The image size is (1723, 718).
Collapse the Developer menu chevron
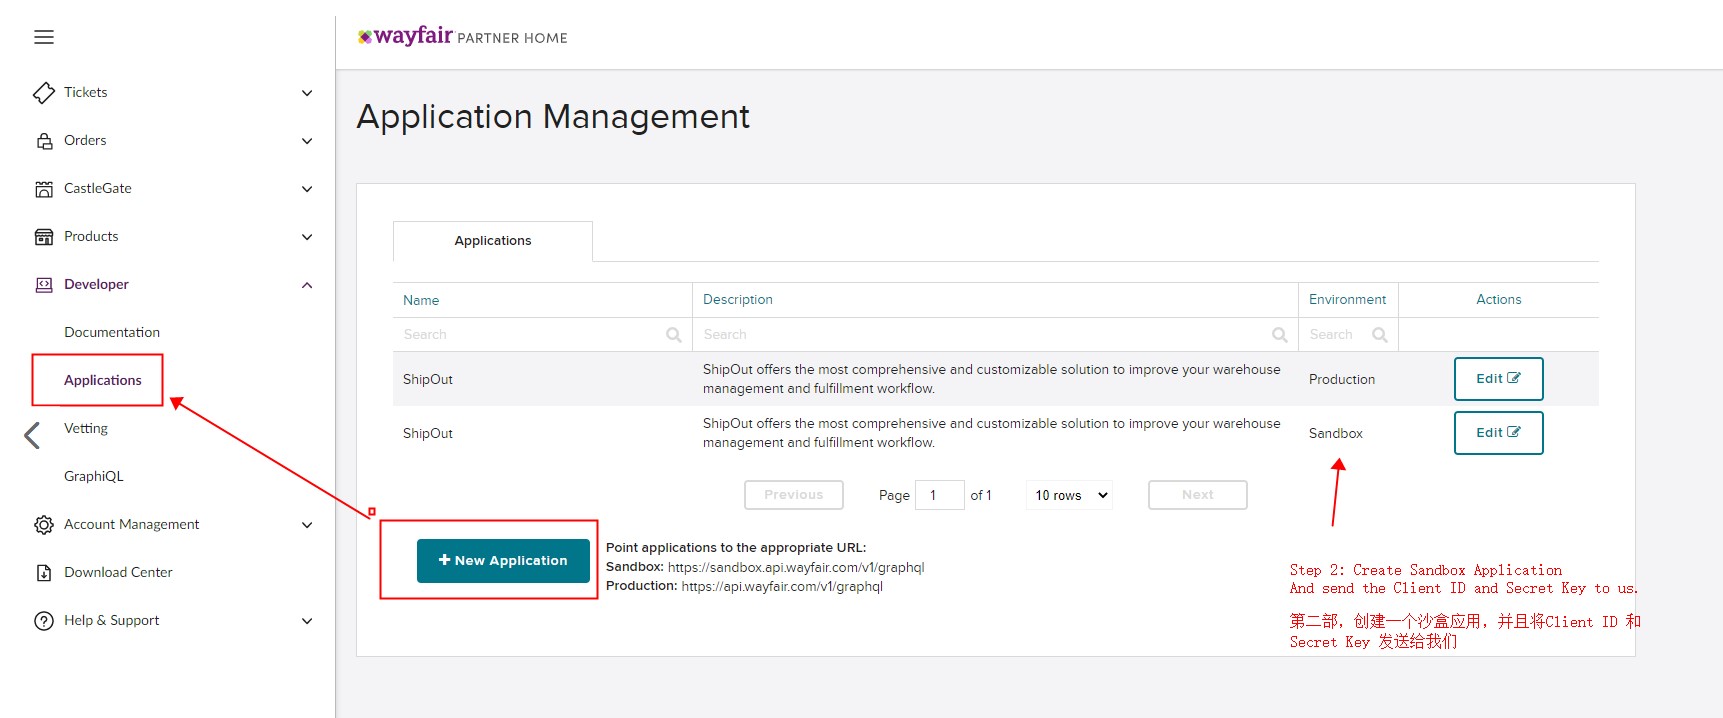(x=307, y=285)
